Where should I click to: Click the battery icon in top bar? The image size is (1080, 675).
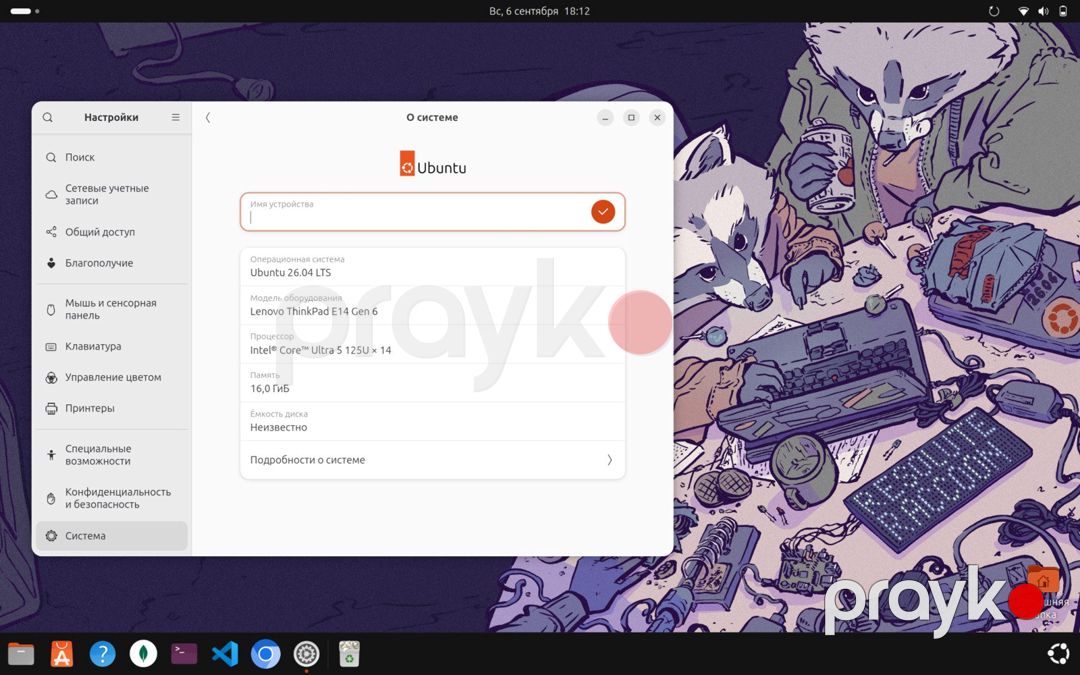(x=1063, y=11)
